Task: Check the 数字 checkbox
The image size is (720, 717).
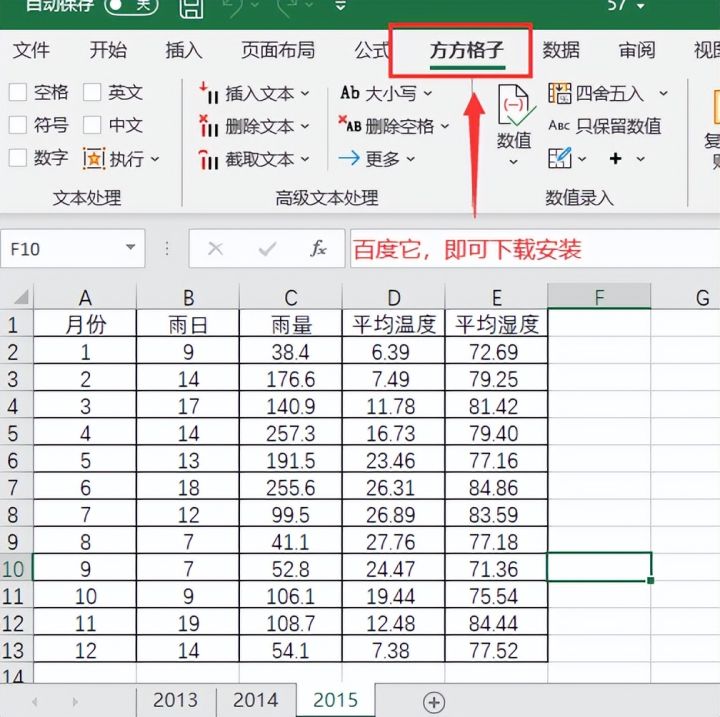Action: coord(17,158)
